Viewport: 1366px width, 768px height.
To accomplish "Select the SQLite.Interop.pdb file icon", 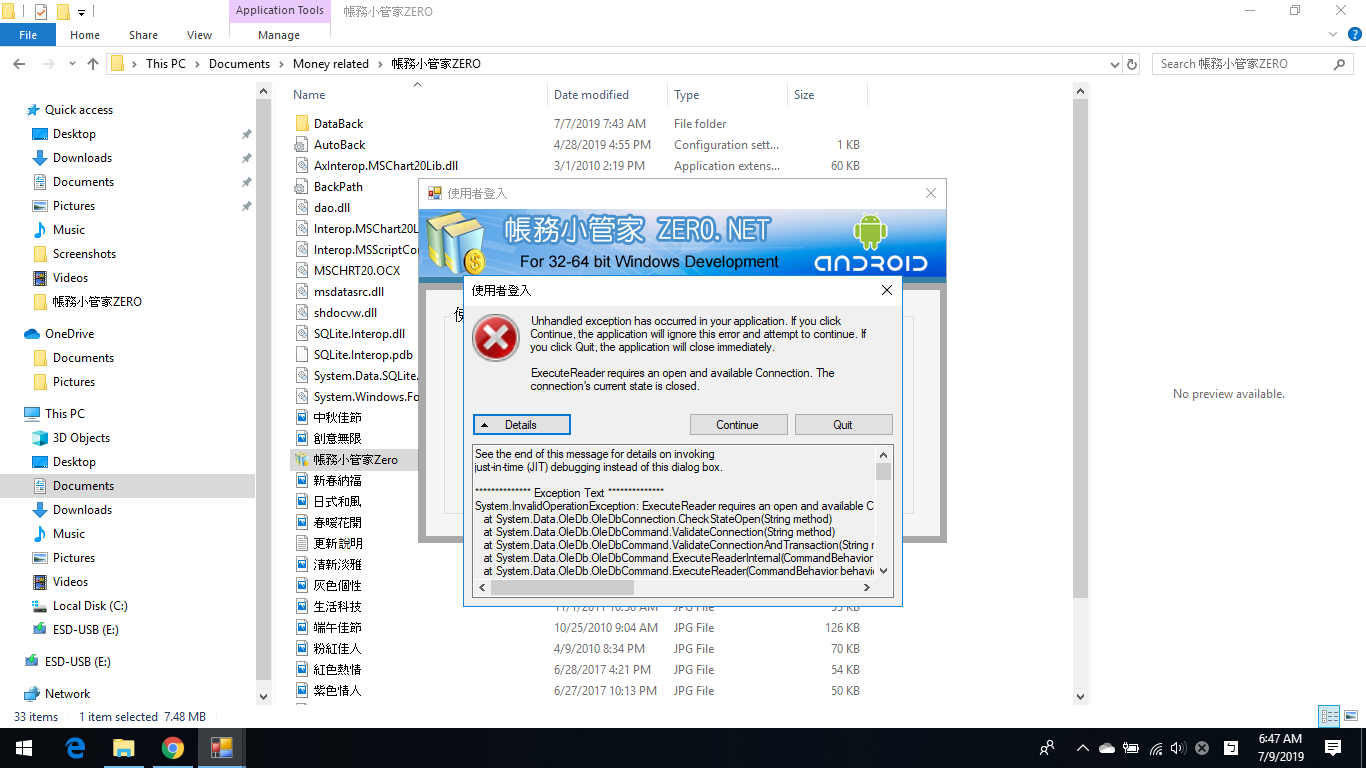I will (301, 355).
